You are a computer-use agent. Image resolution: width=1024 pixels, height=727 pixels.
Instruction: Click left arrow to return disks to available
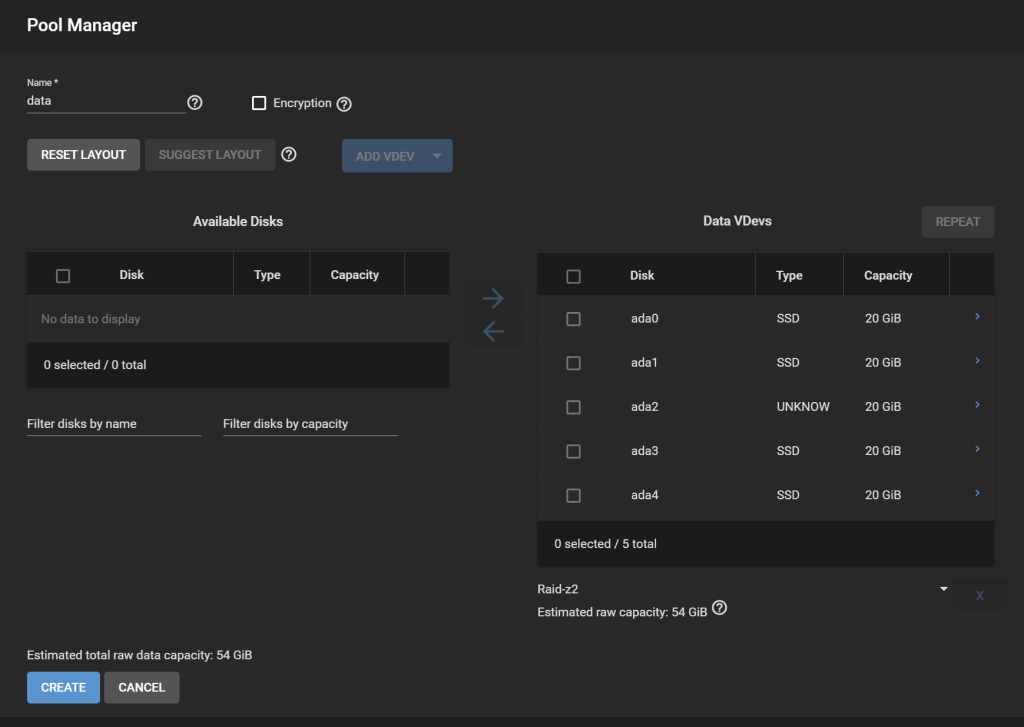click(493, 332)
